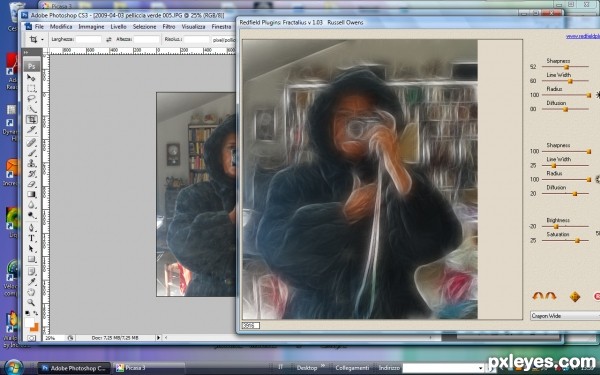Viewport: 600px width, 375px height.
Task: Open the Modifica menu
Action: coord(61,27)
